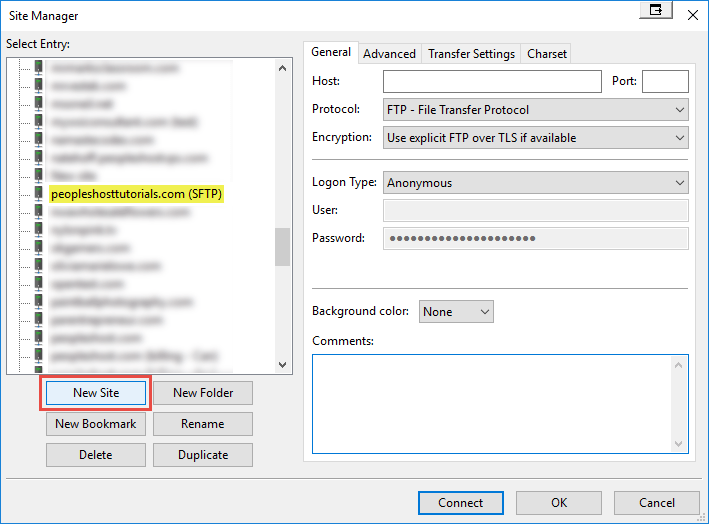Viewport: 709px width, 524px height.
Task: Duplicate the selected site entry
Action: click(202, 455)
